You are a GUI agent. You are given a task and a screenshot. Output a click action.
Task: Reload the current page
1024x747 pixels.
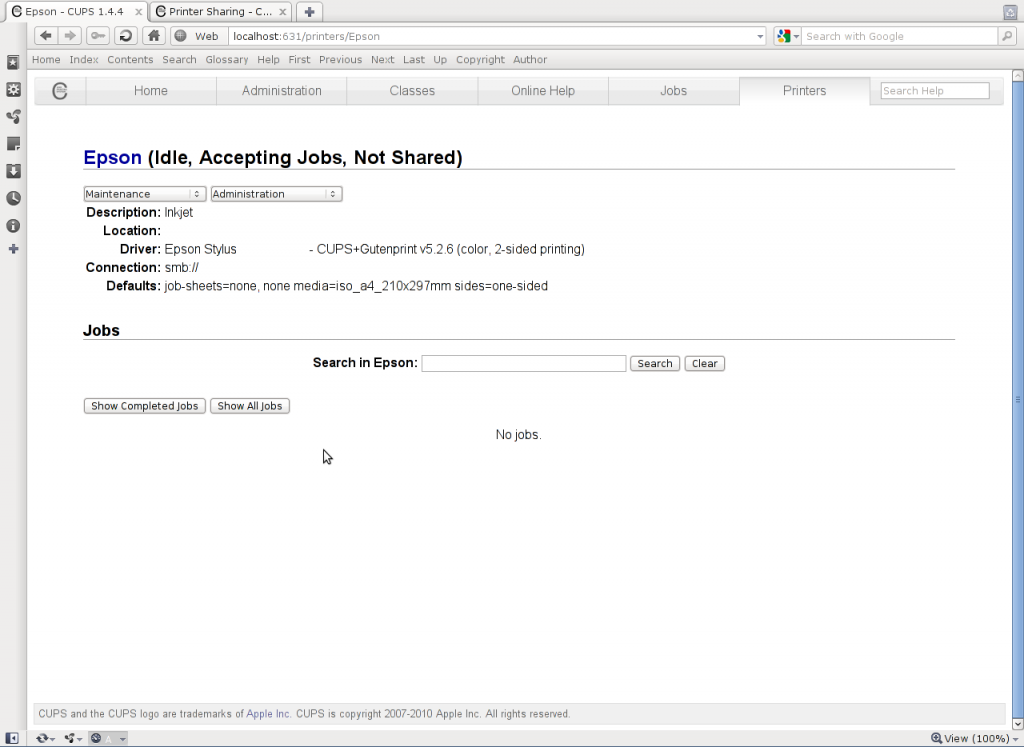coord(125,36)
